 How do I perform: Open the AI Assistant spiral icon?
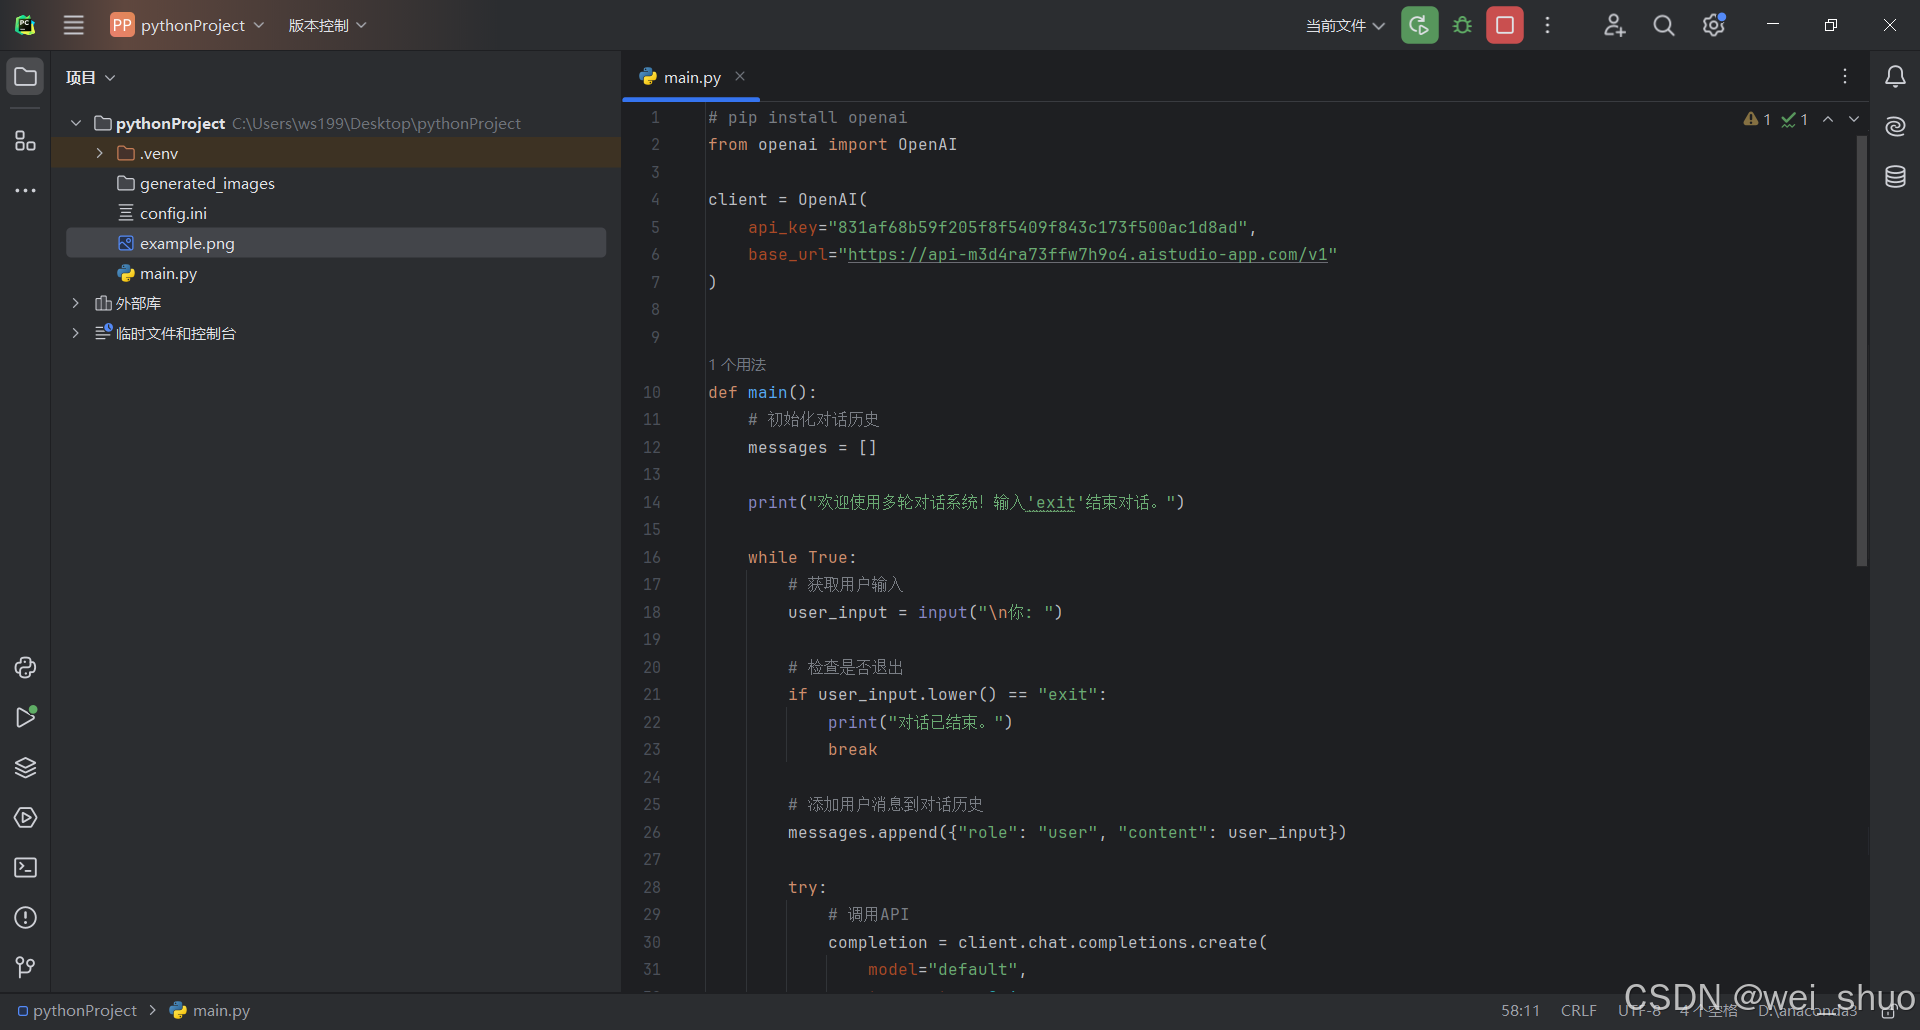click(1895, 126)
